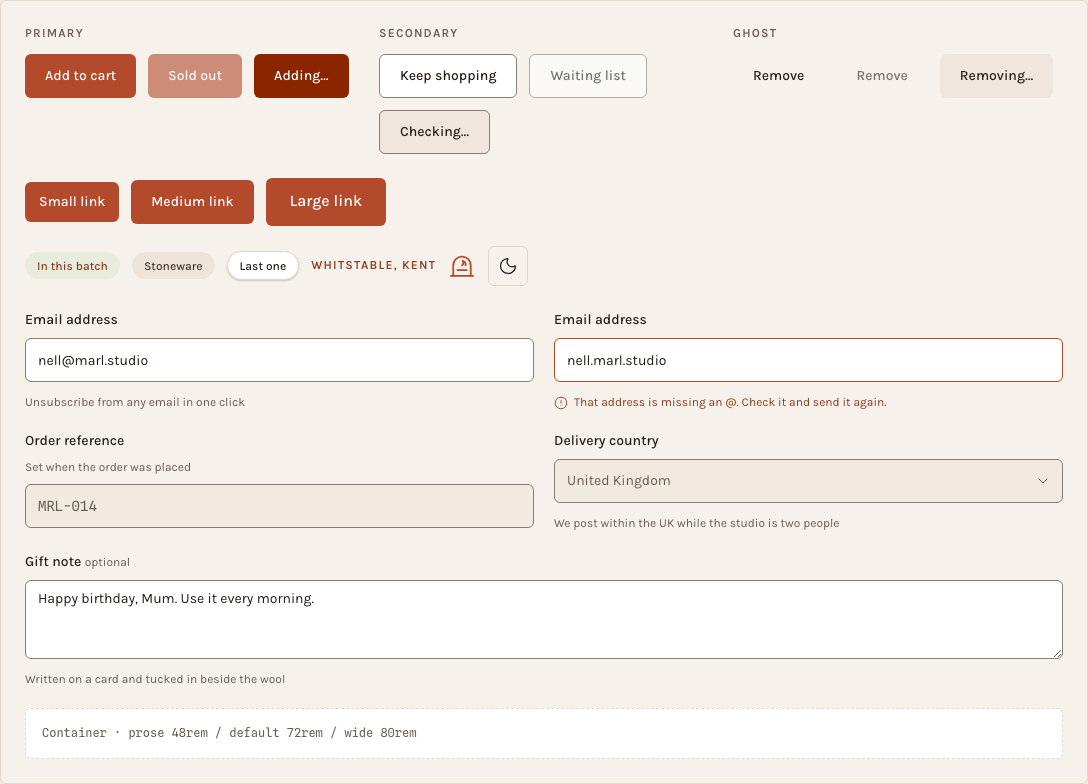Grab the gift note textarea resize handle
Image resolution: width=1088 pixels, height=784 pixels.
pos(1057,653)
